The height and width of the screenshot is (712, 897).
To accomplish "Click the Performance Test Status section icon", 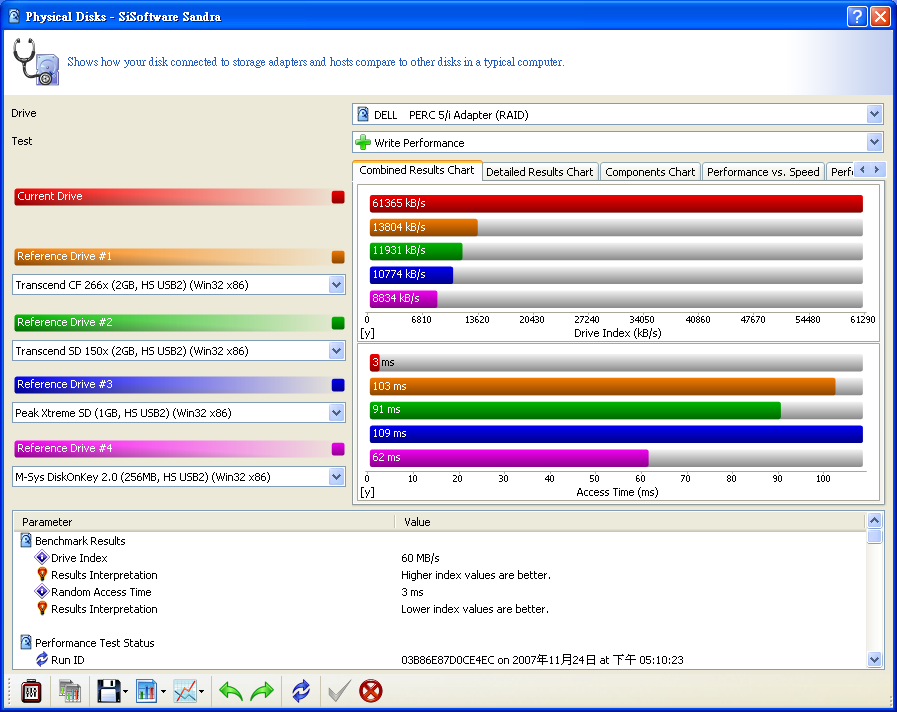I will click(x=26, y=642).
